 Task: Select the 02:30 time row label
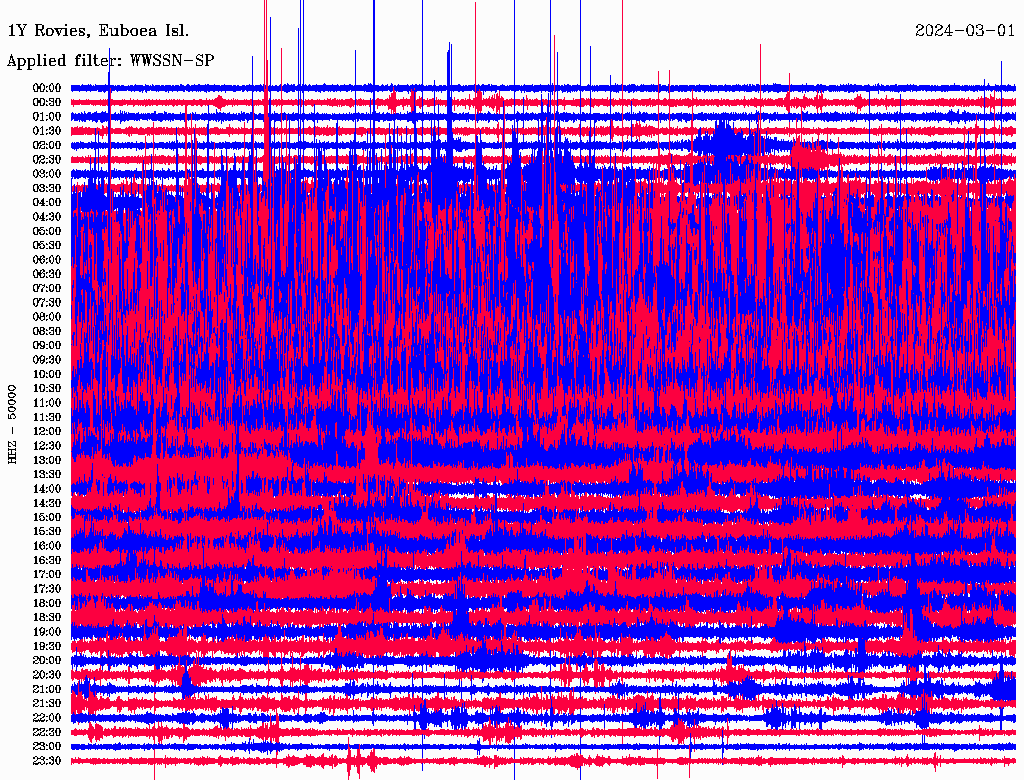point(48,160)
